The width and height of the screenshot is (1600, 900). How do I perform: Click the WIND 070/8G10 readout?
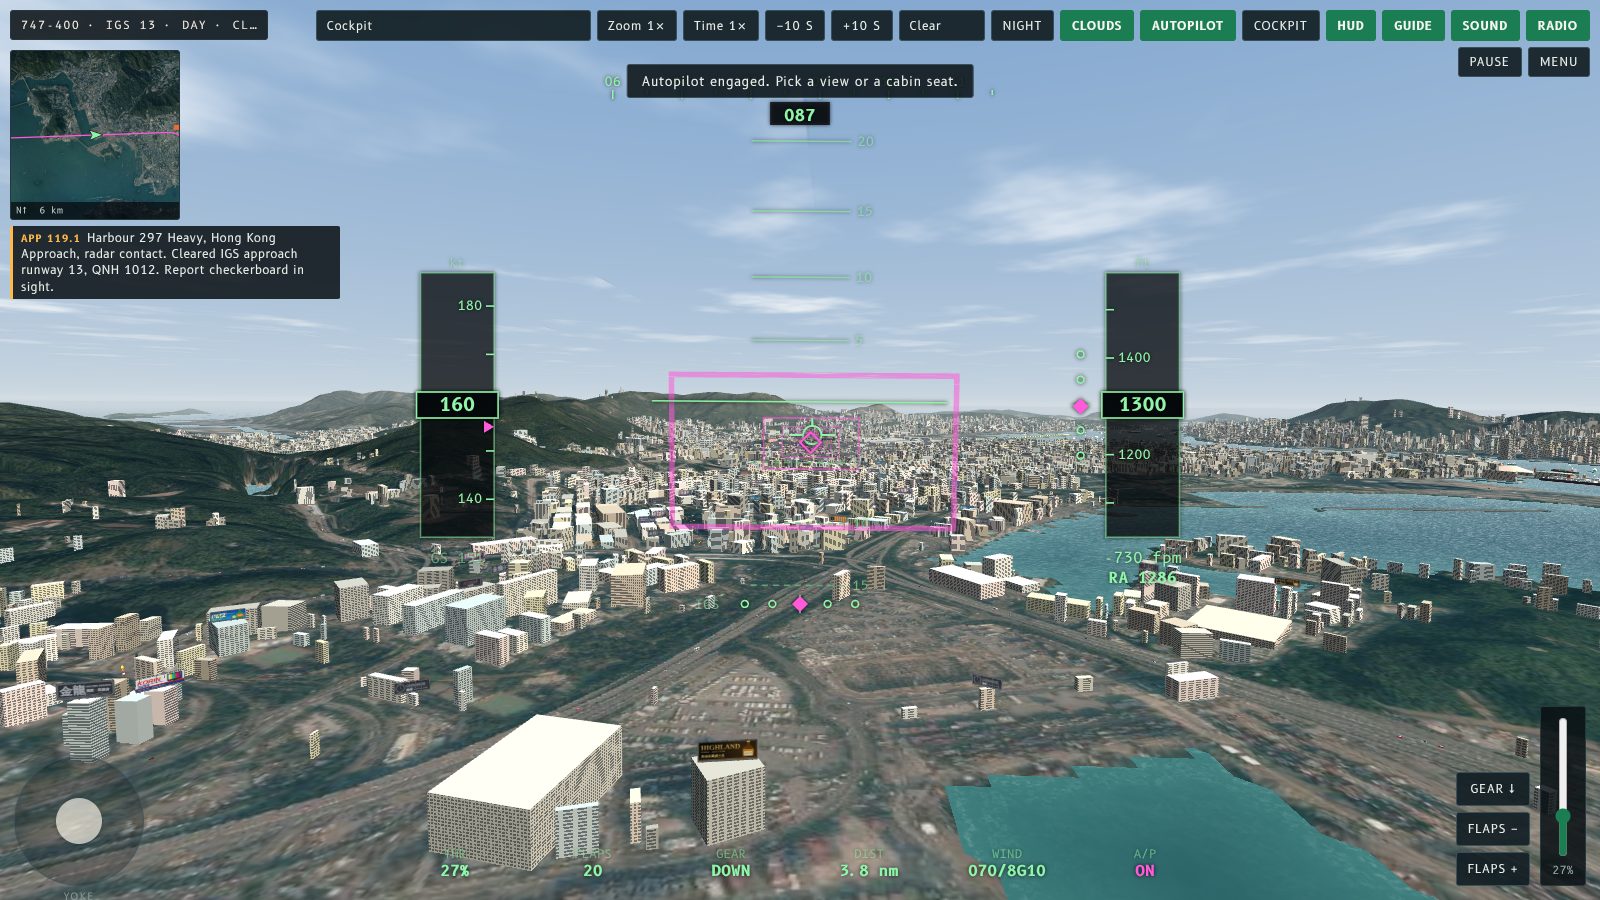[1006, 863]
